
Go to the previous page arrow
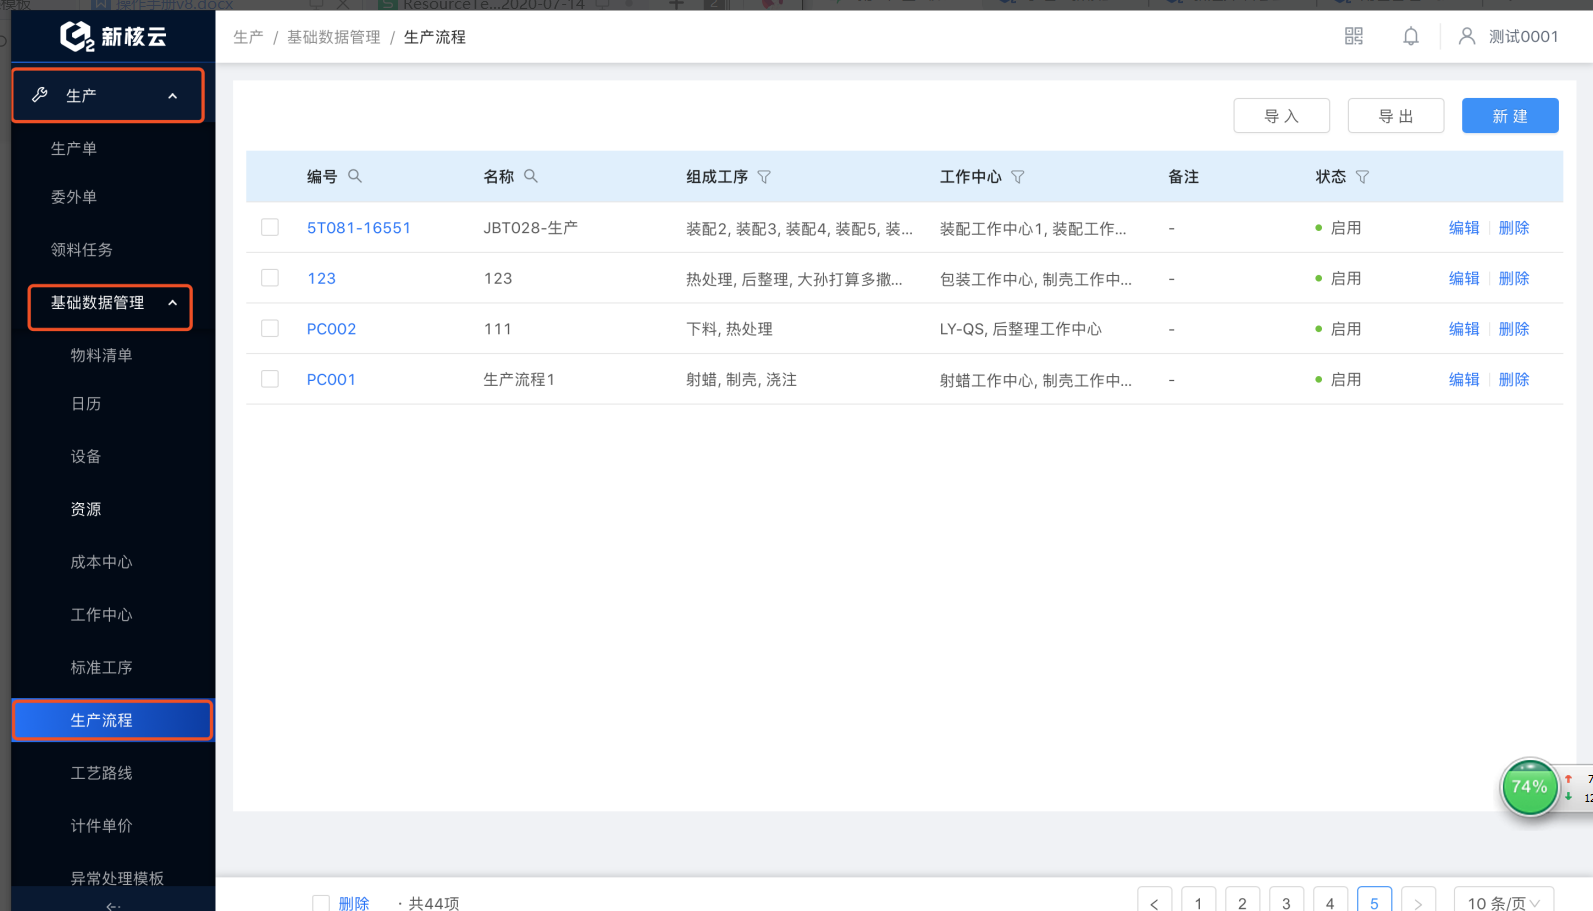1154,901
